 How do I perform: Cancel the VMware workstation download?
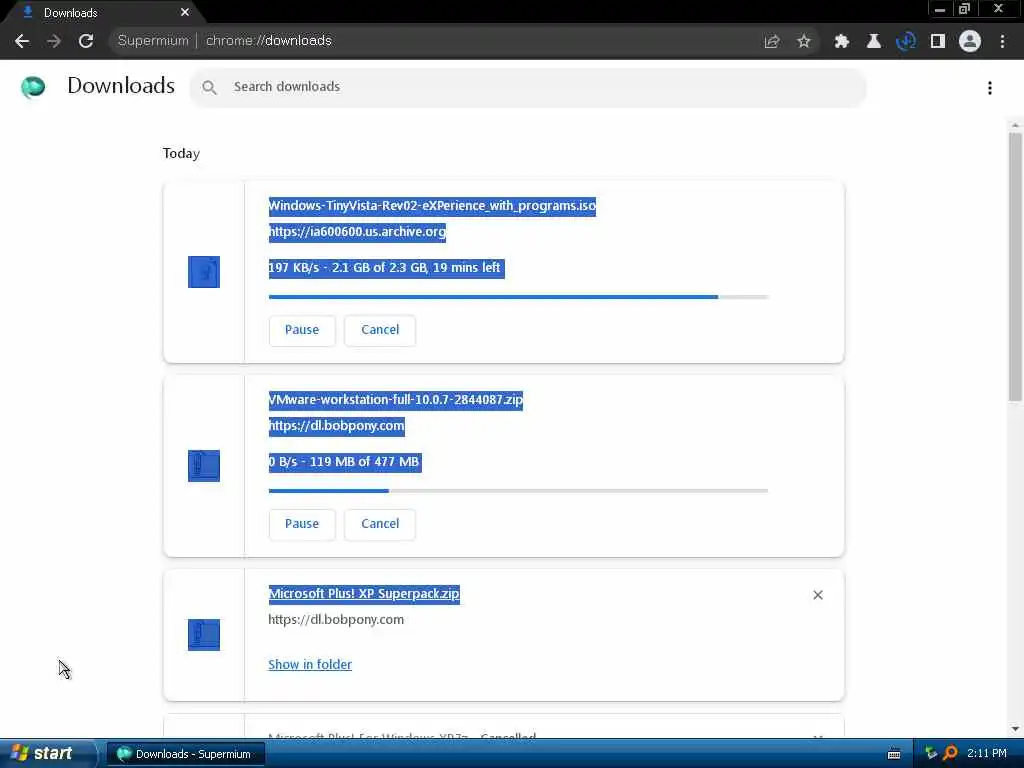coord(380,524)
